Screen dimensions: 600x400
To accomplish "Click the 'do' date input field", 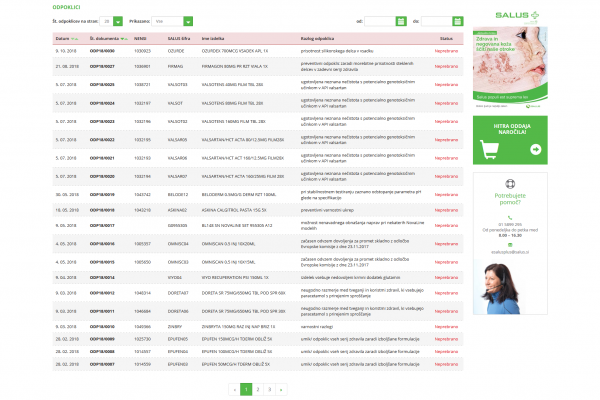I will tap(437, 21).
